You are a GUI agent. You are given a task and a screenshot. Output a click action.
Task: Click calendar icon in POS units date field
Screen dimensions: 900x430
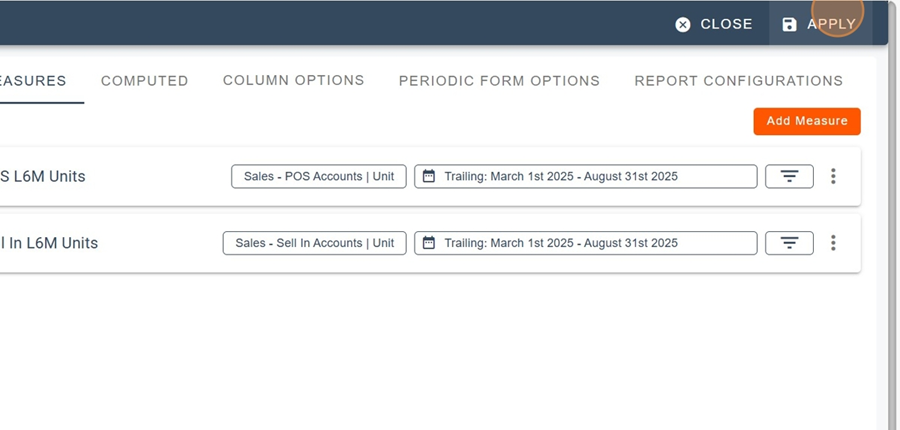coord(429,176)
